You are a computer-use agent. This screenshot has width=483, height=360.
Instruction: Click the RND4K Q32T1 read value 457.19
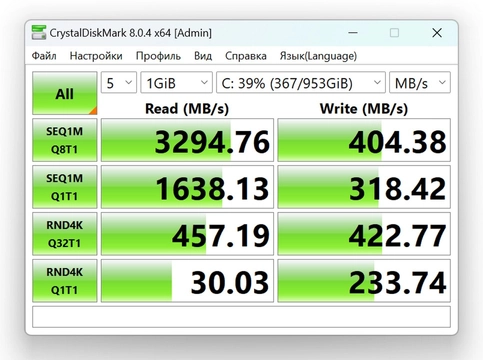187,234
